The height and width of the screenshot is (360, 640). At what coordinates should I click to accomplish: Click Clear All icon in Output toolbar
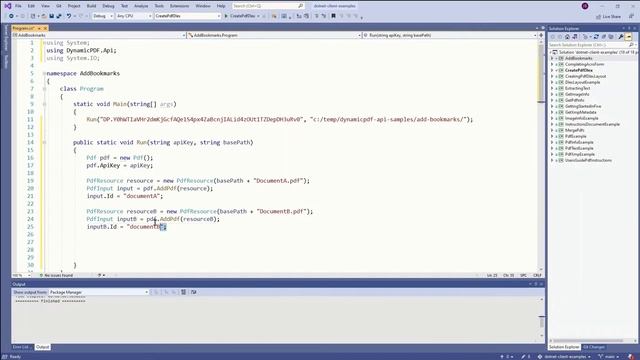tap(184, 292)
